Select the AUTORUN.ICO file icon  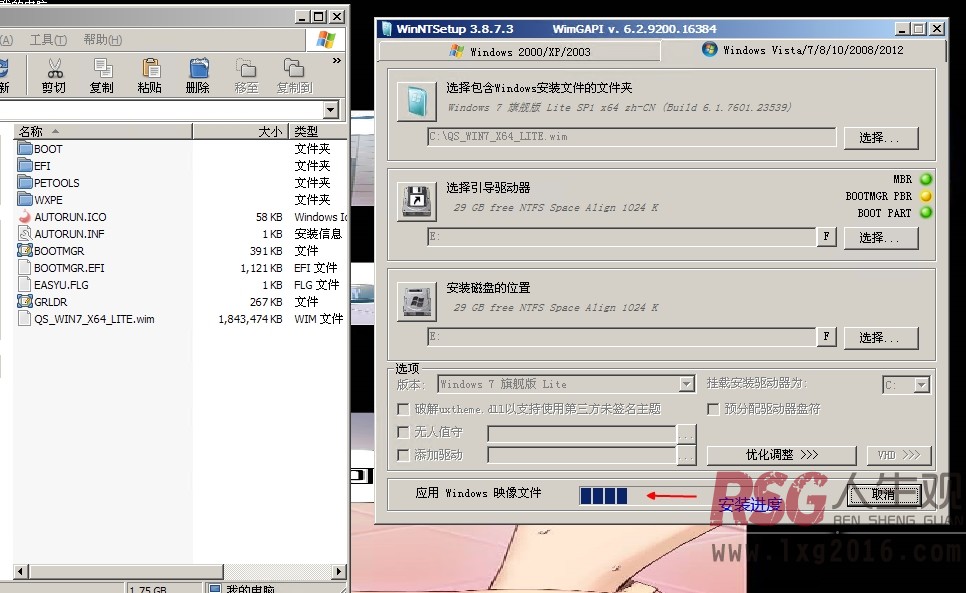pyautogui.click(x=25, y=217)
